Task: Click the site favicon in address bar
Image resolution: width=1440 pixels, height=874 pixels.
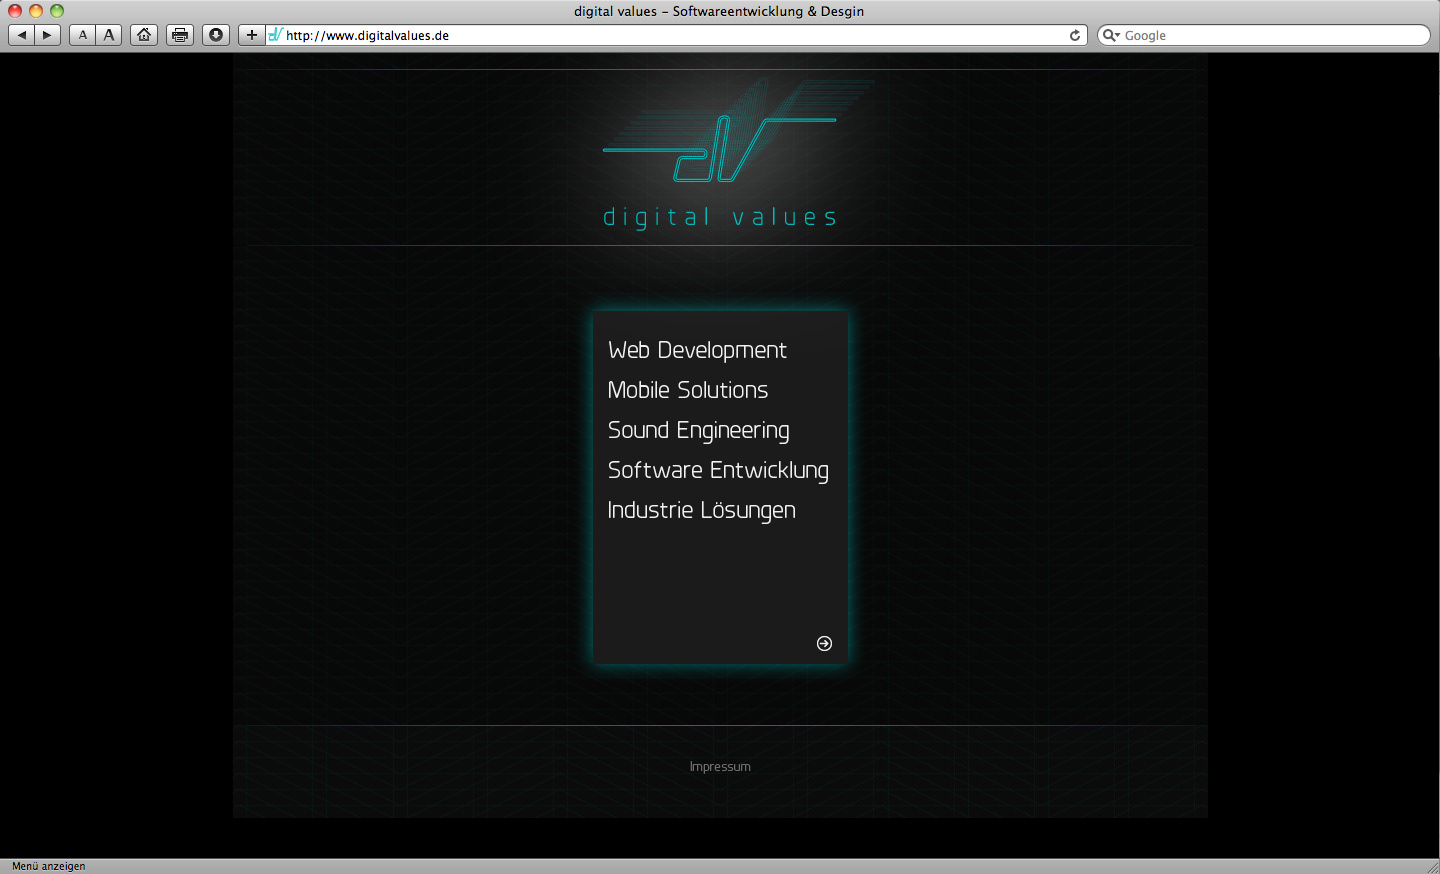Action: [x=275, y=35]
